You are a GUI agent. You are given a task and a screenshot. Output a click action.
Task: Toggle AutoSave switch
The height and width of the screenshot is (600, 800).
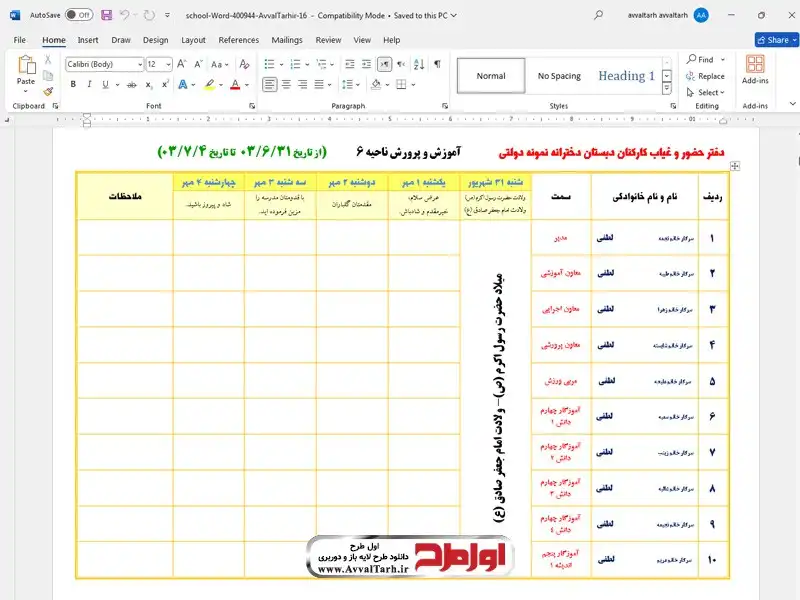coord(79,15)
